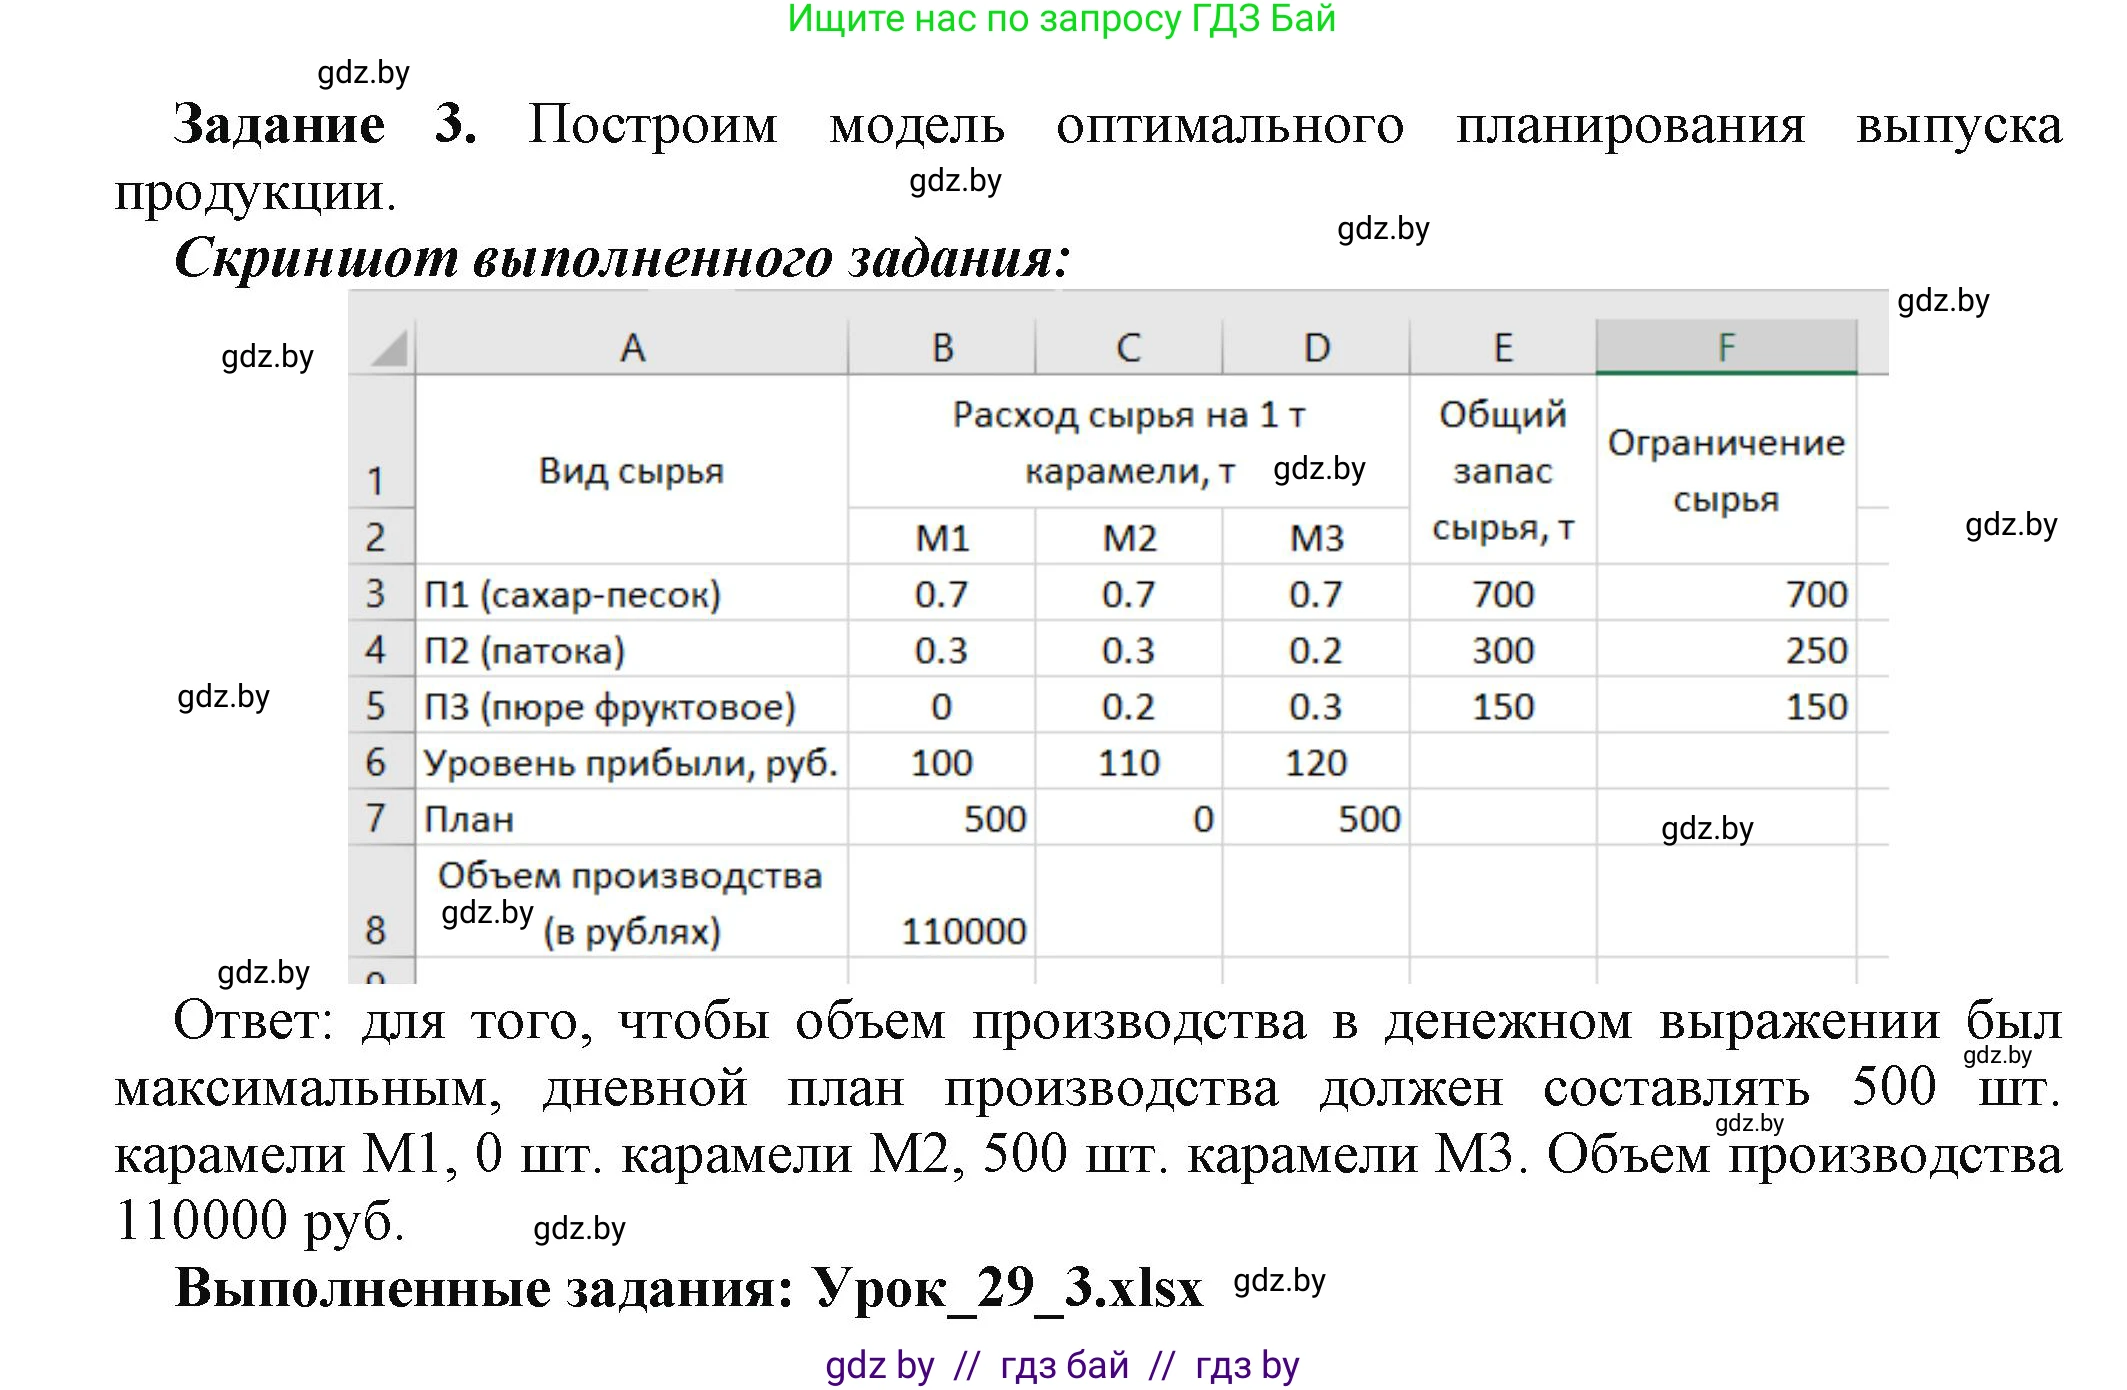The image size is (2127, 1390).
Task: Click cell F3 with limit 700
Action: pyautogui.click(x=1727, y=593)
